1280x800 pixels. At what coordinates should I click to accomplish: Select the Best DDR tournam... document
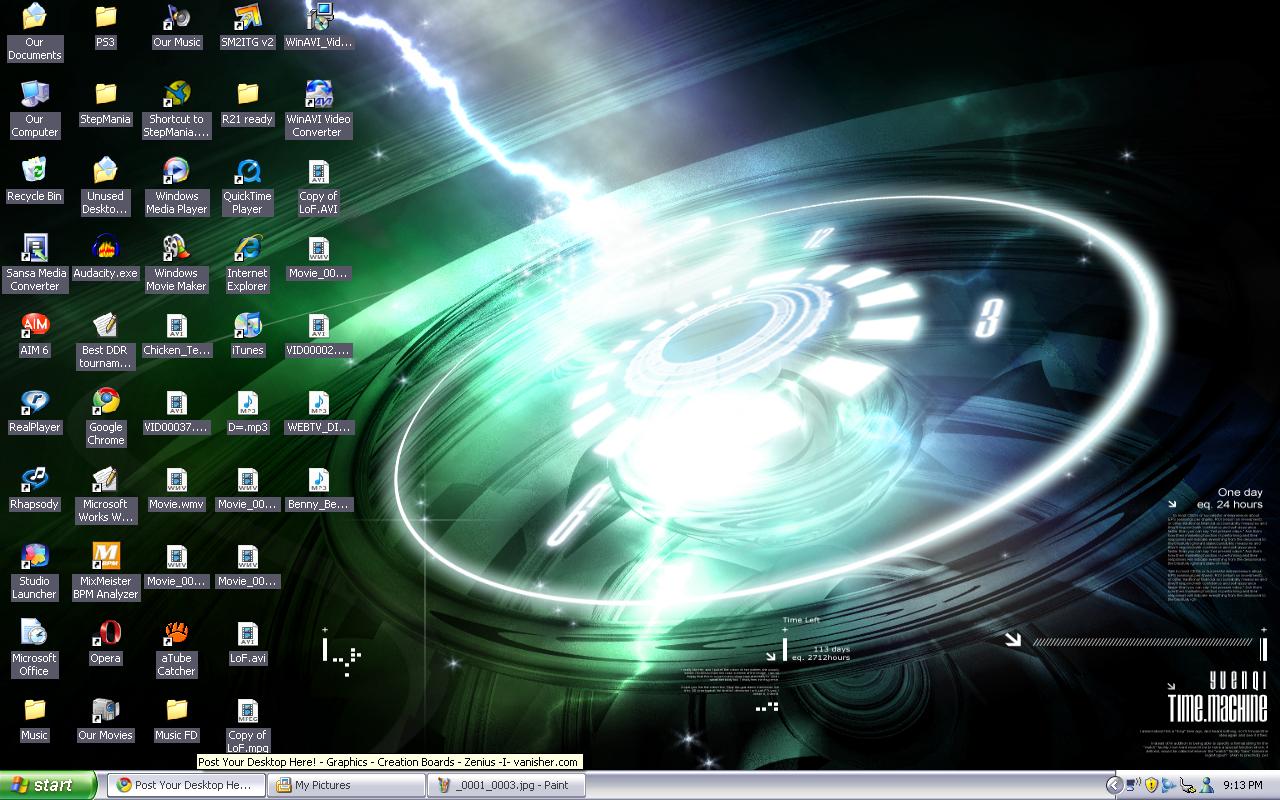point(105,340)
